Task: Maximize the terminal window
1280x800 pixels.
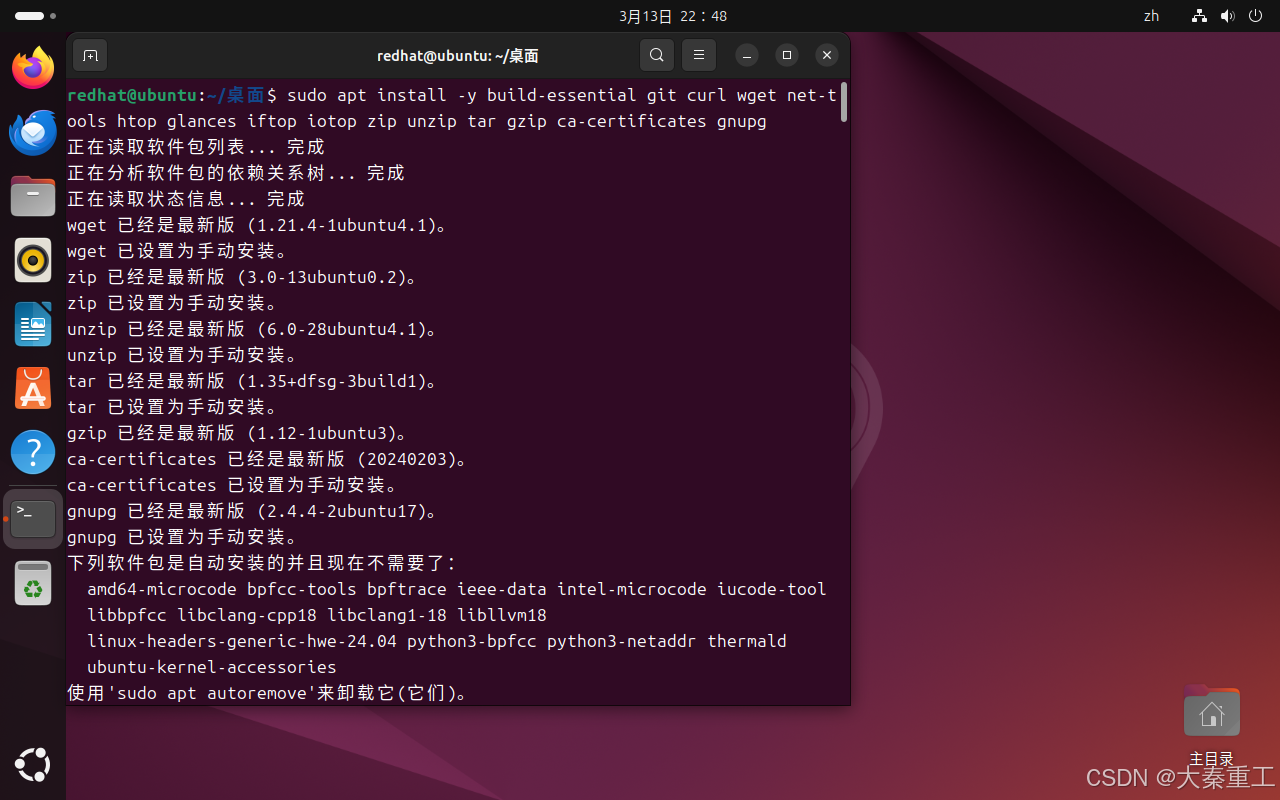Action: (x=786, y=55)
